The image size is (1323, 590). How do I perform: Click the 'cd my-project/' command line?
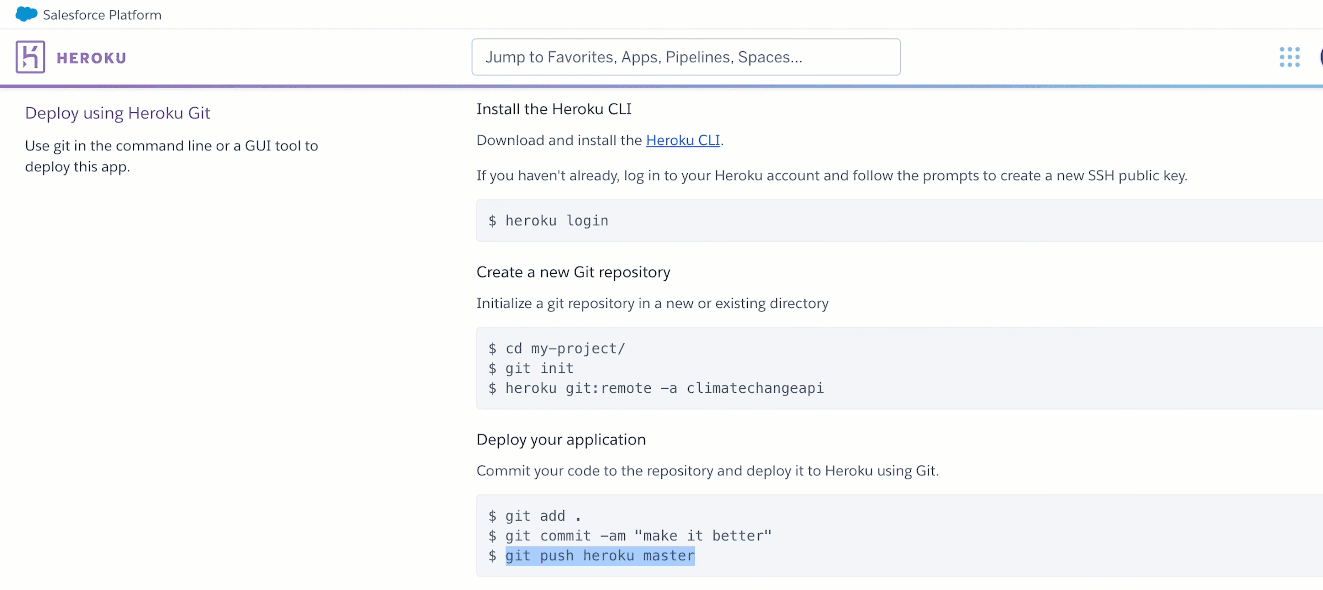tap(557, 349)
